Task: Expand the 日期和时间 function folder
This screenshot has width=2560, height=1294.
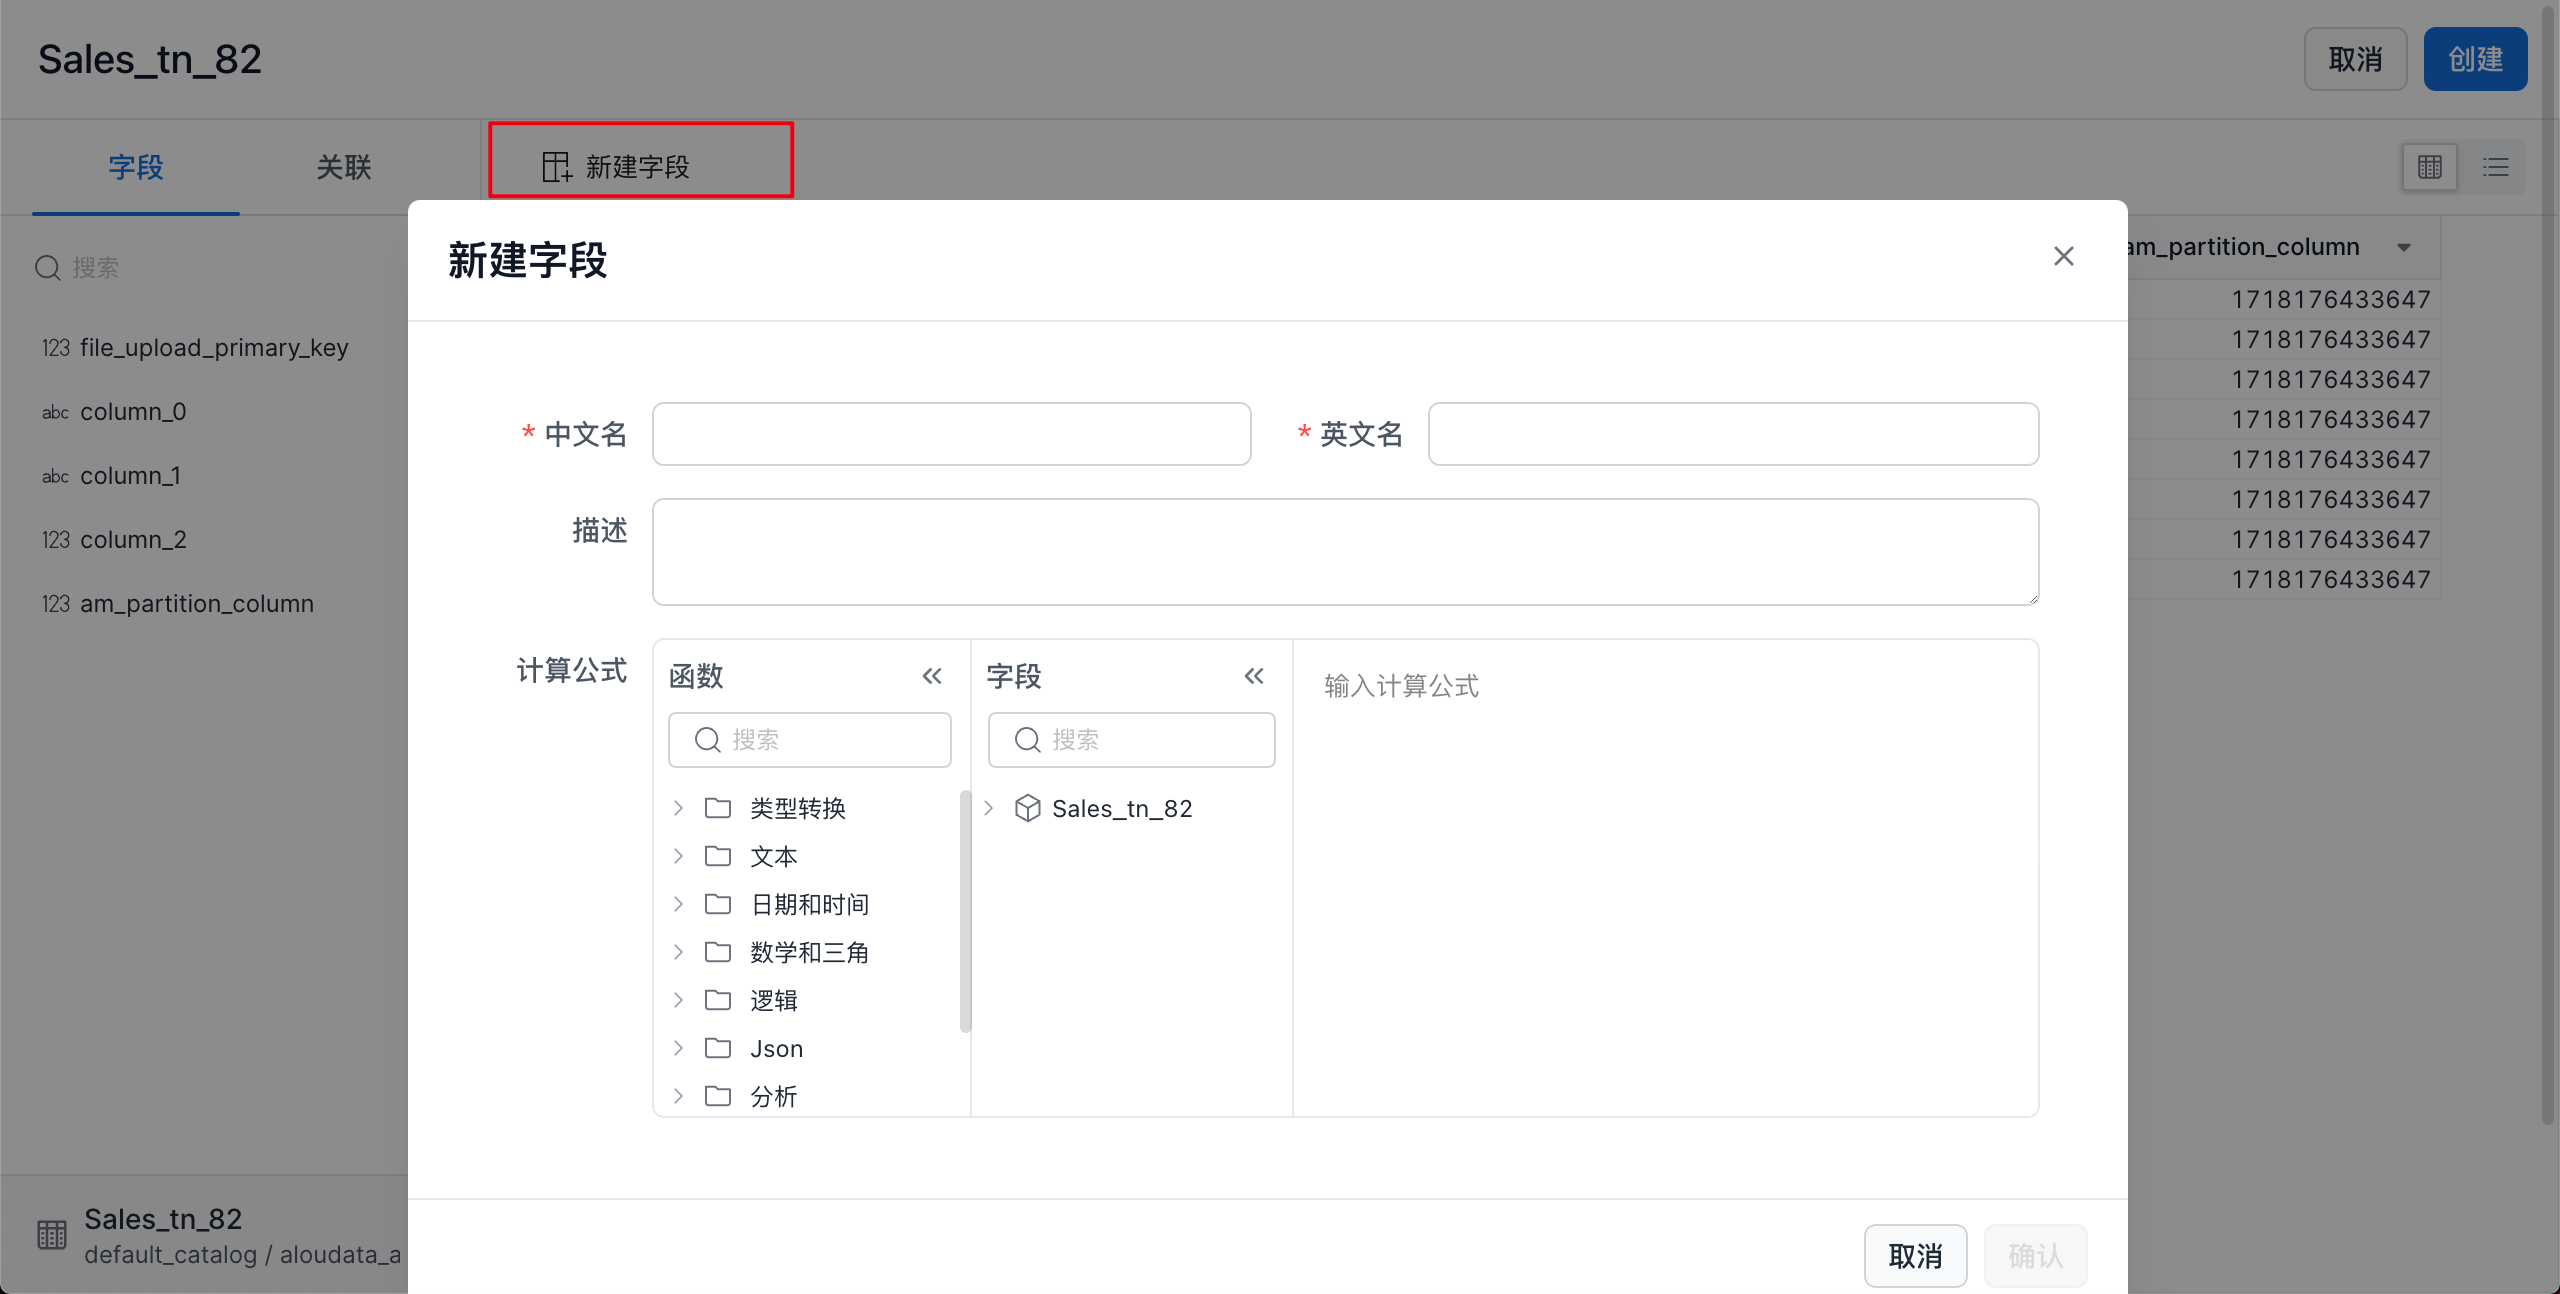Action: point(678,904)
